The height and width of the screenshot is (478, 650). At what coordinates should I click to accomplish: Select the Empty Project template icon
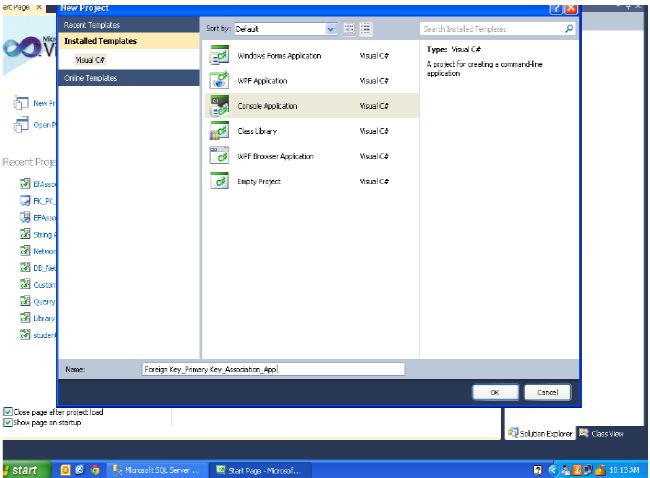coord(219,181)
